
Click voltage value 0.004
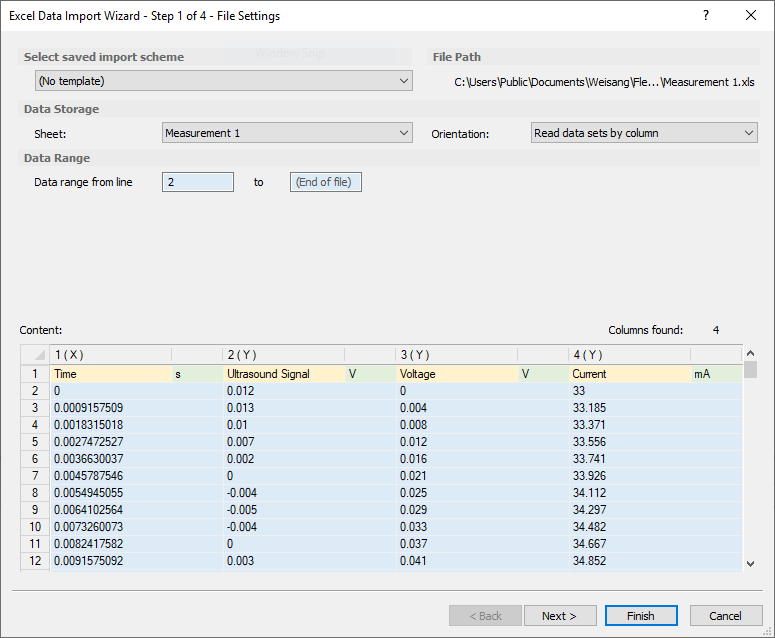point(482,408)
